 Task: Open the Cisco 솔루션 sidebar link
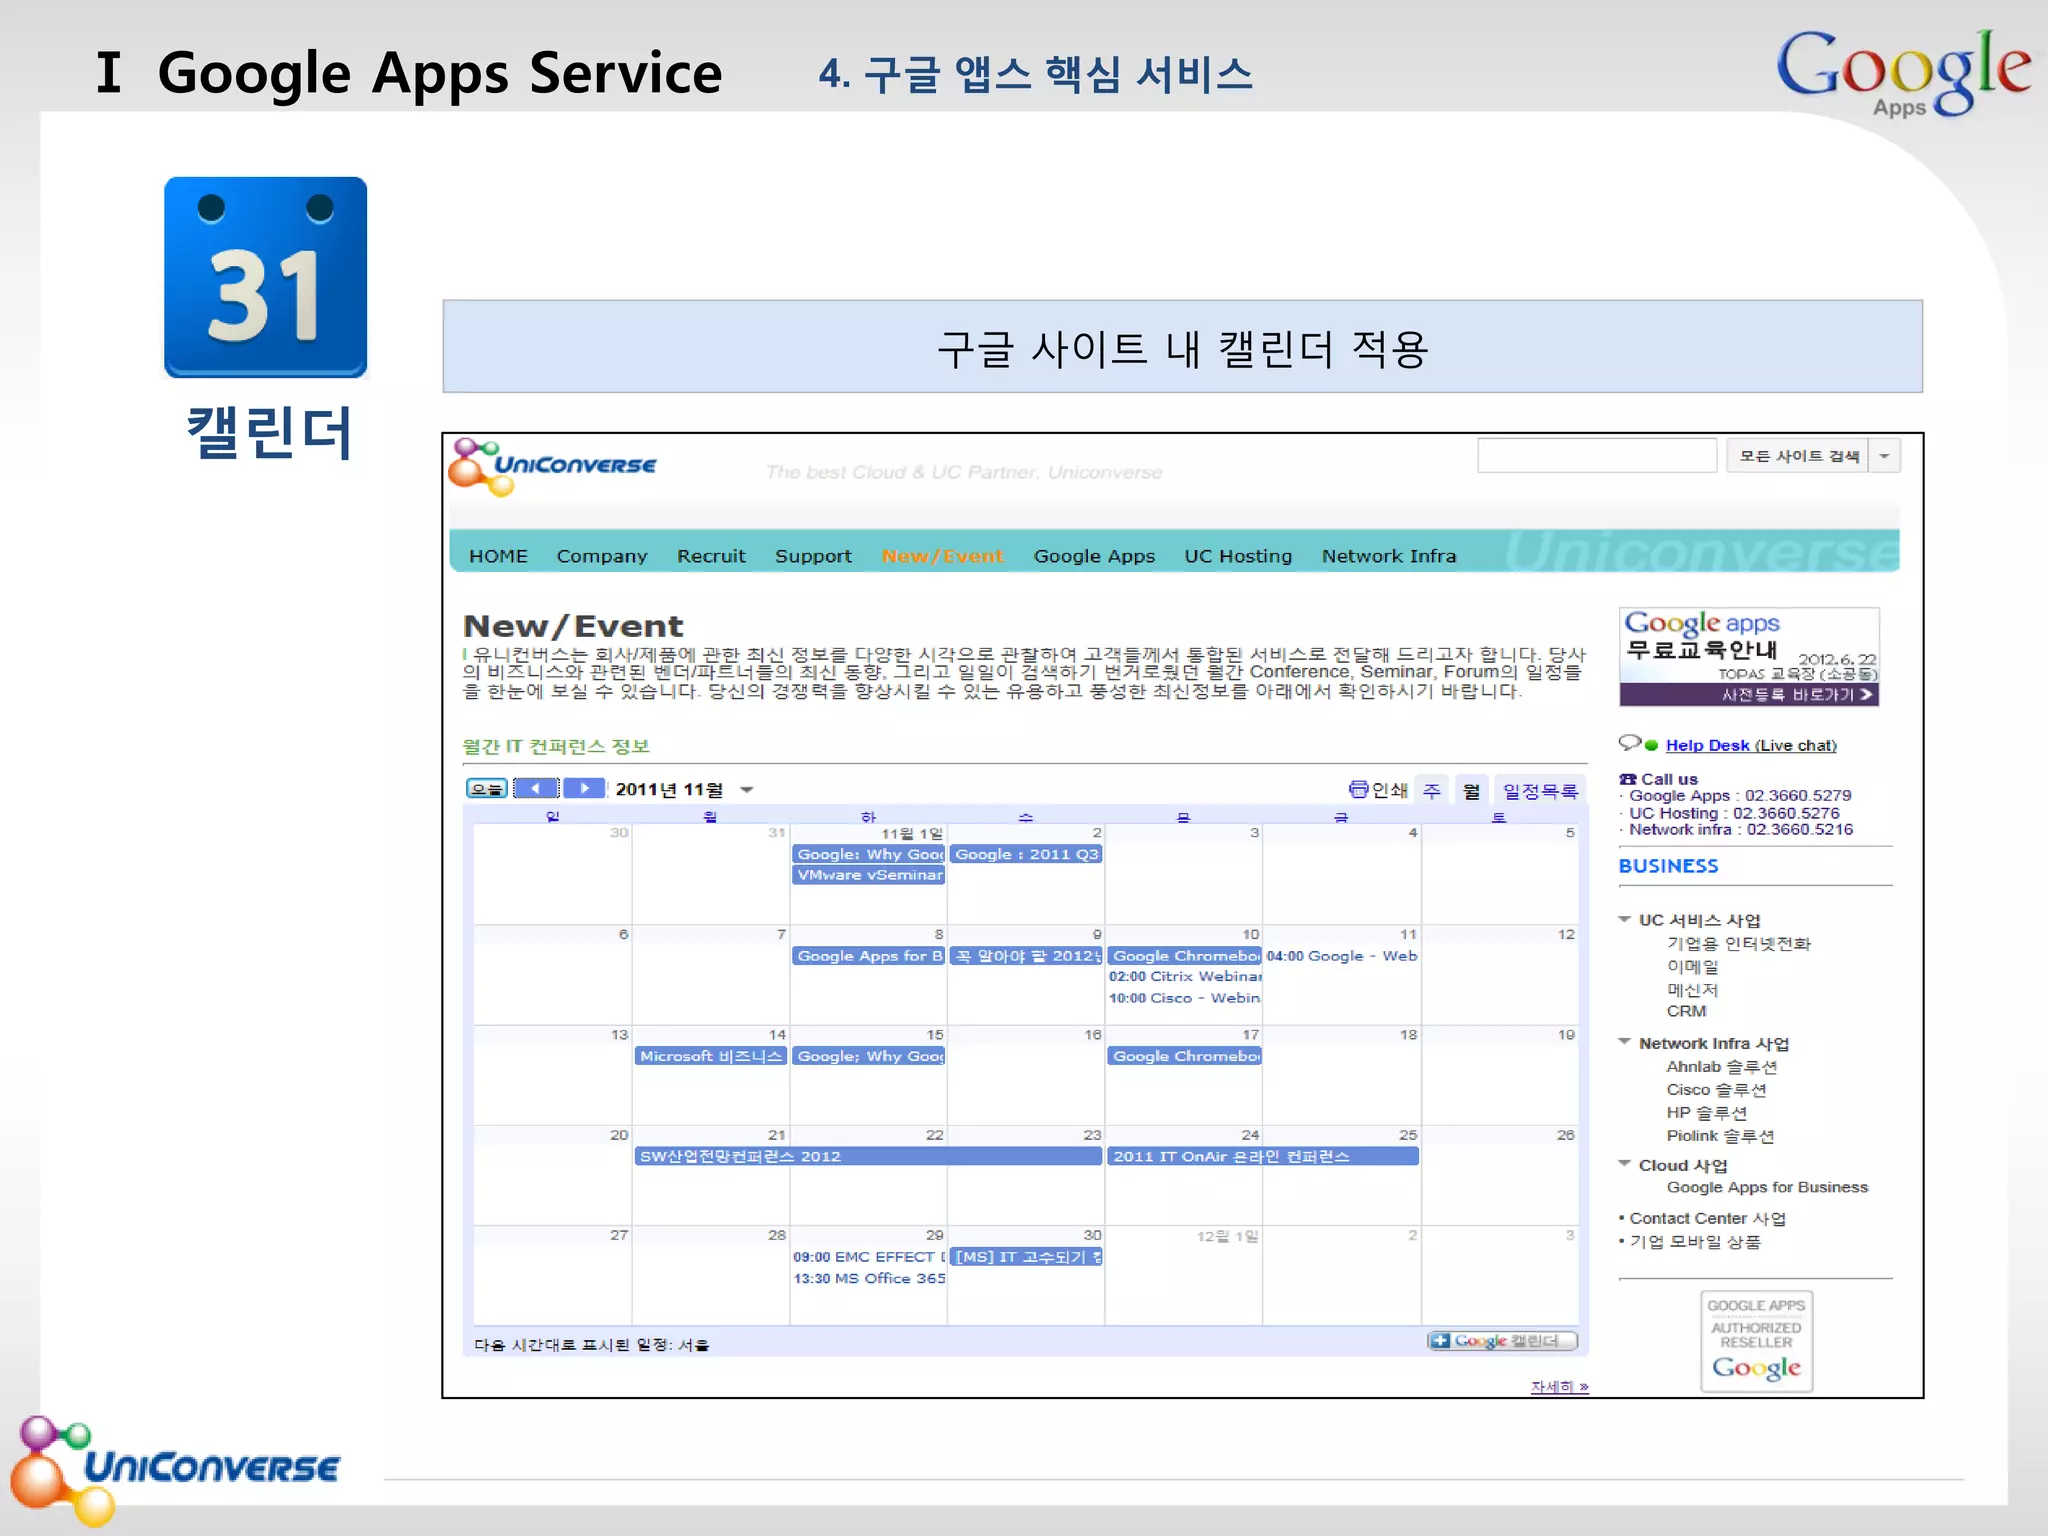(1716, 1089)
